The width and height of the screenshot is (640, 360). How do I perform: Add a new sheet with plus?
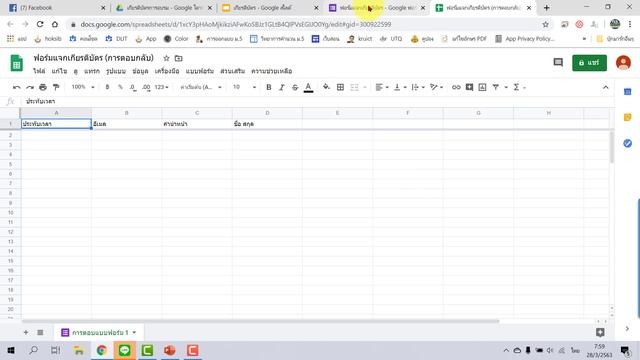coord(26,332)
